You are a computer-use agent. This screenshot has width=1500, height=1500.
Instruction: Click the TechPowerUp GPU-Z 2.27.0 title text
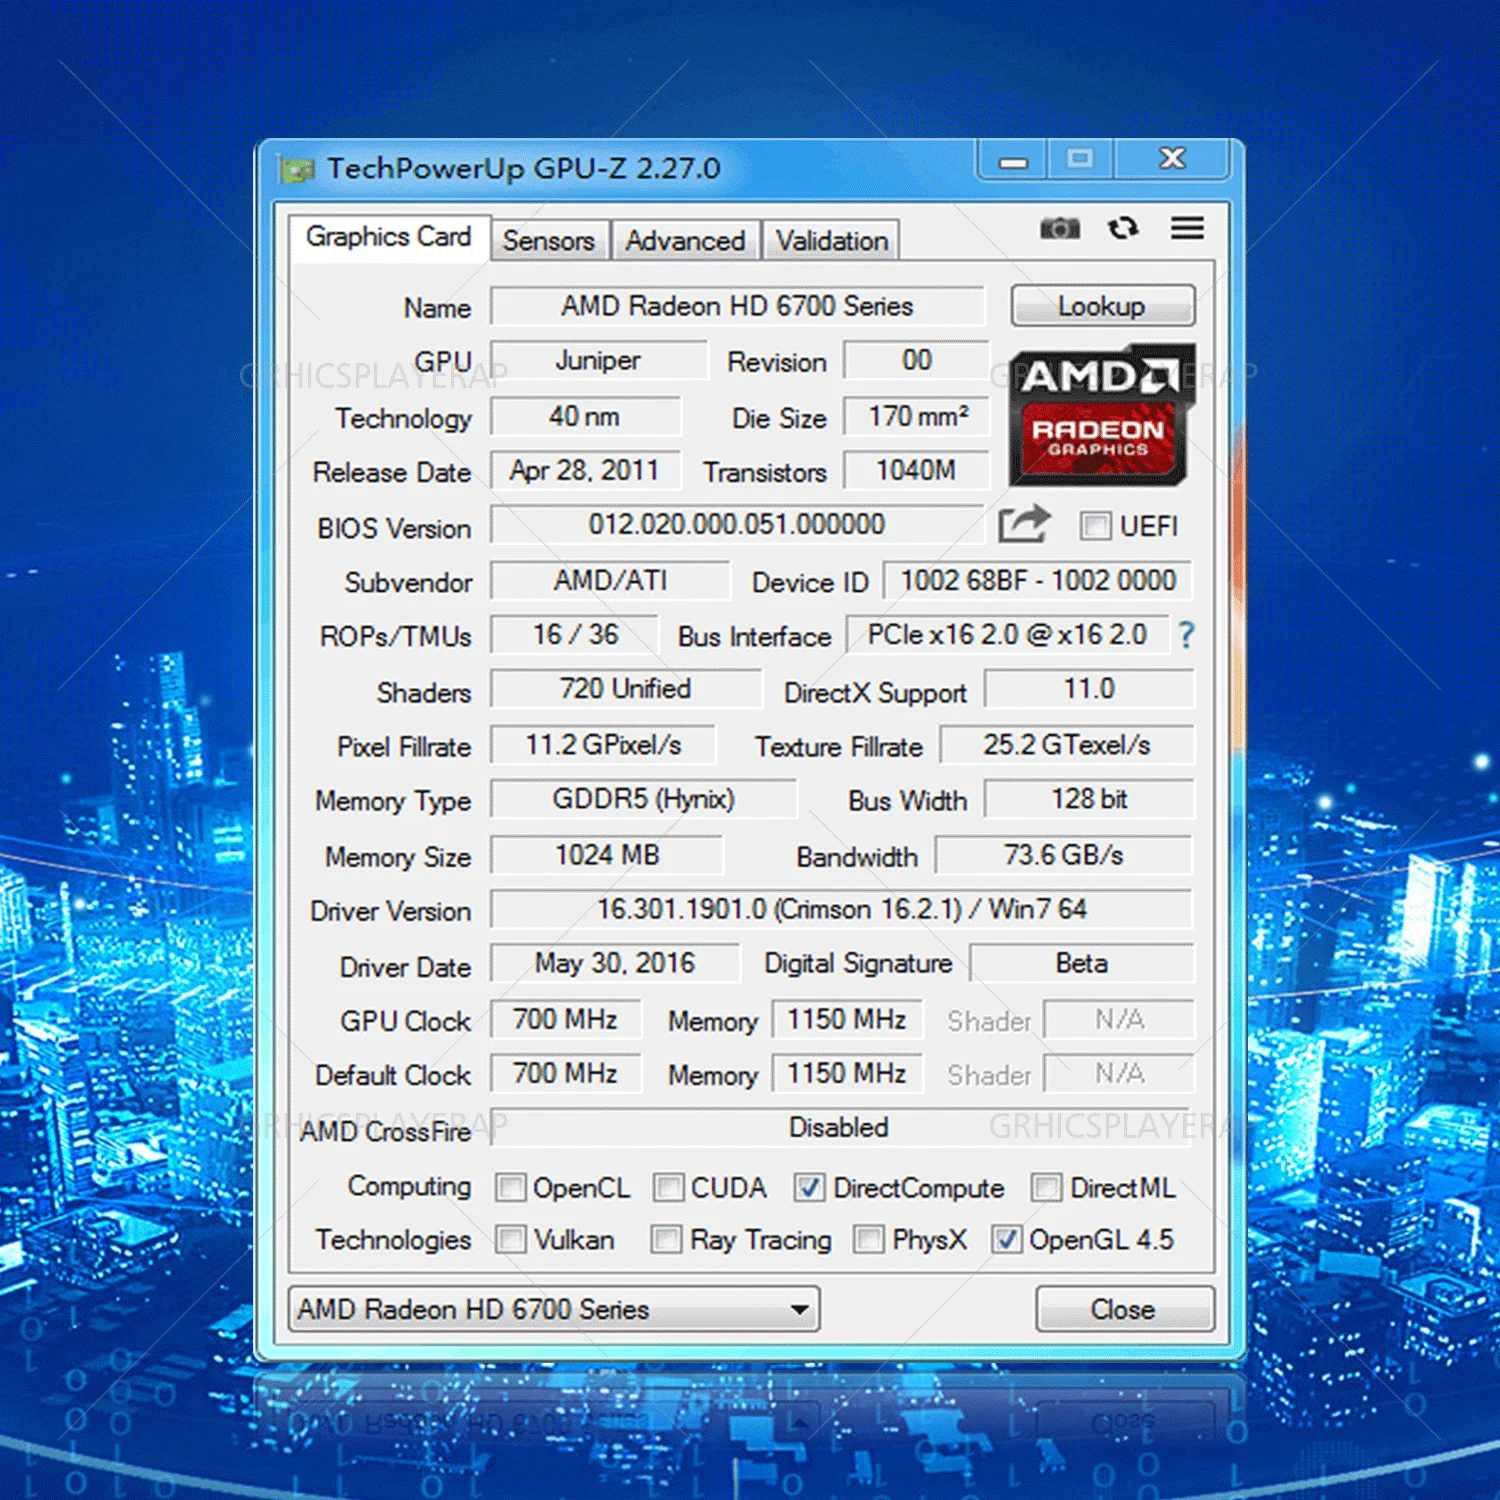(524, 168)
